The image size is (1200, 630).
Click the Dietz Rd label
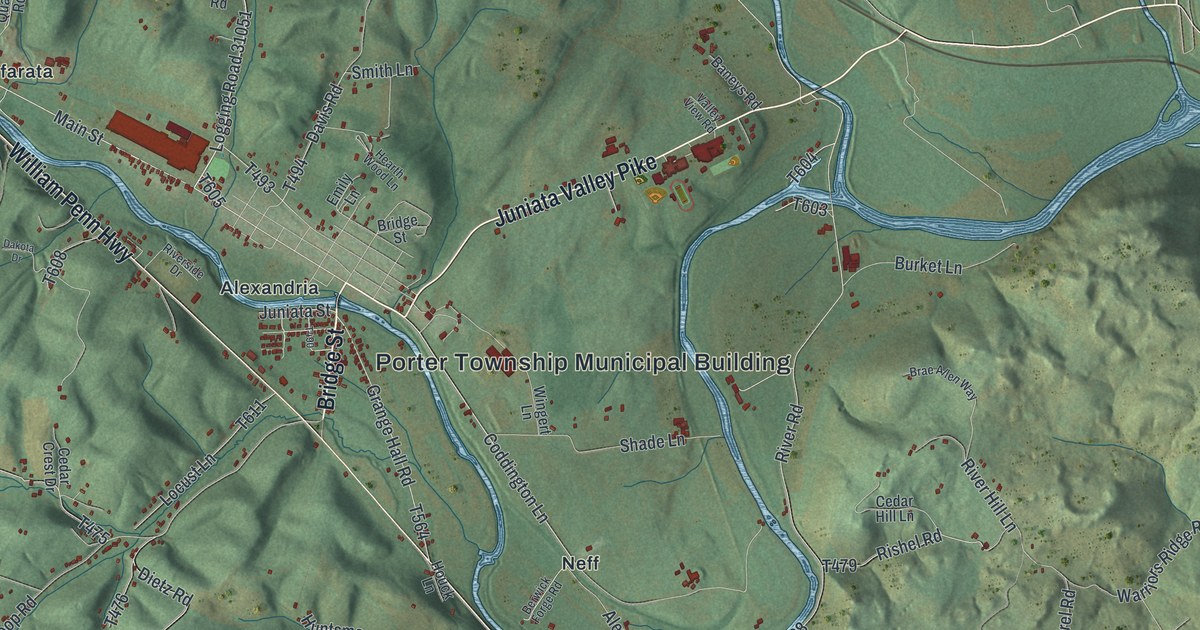[164, 588]
